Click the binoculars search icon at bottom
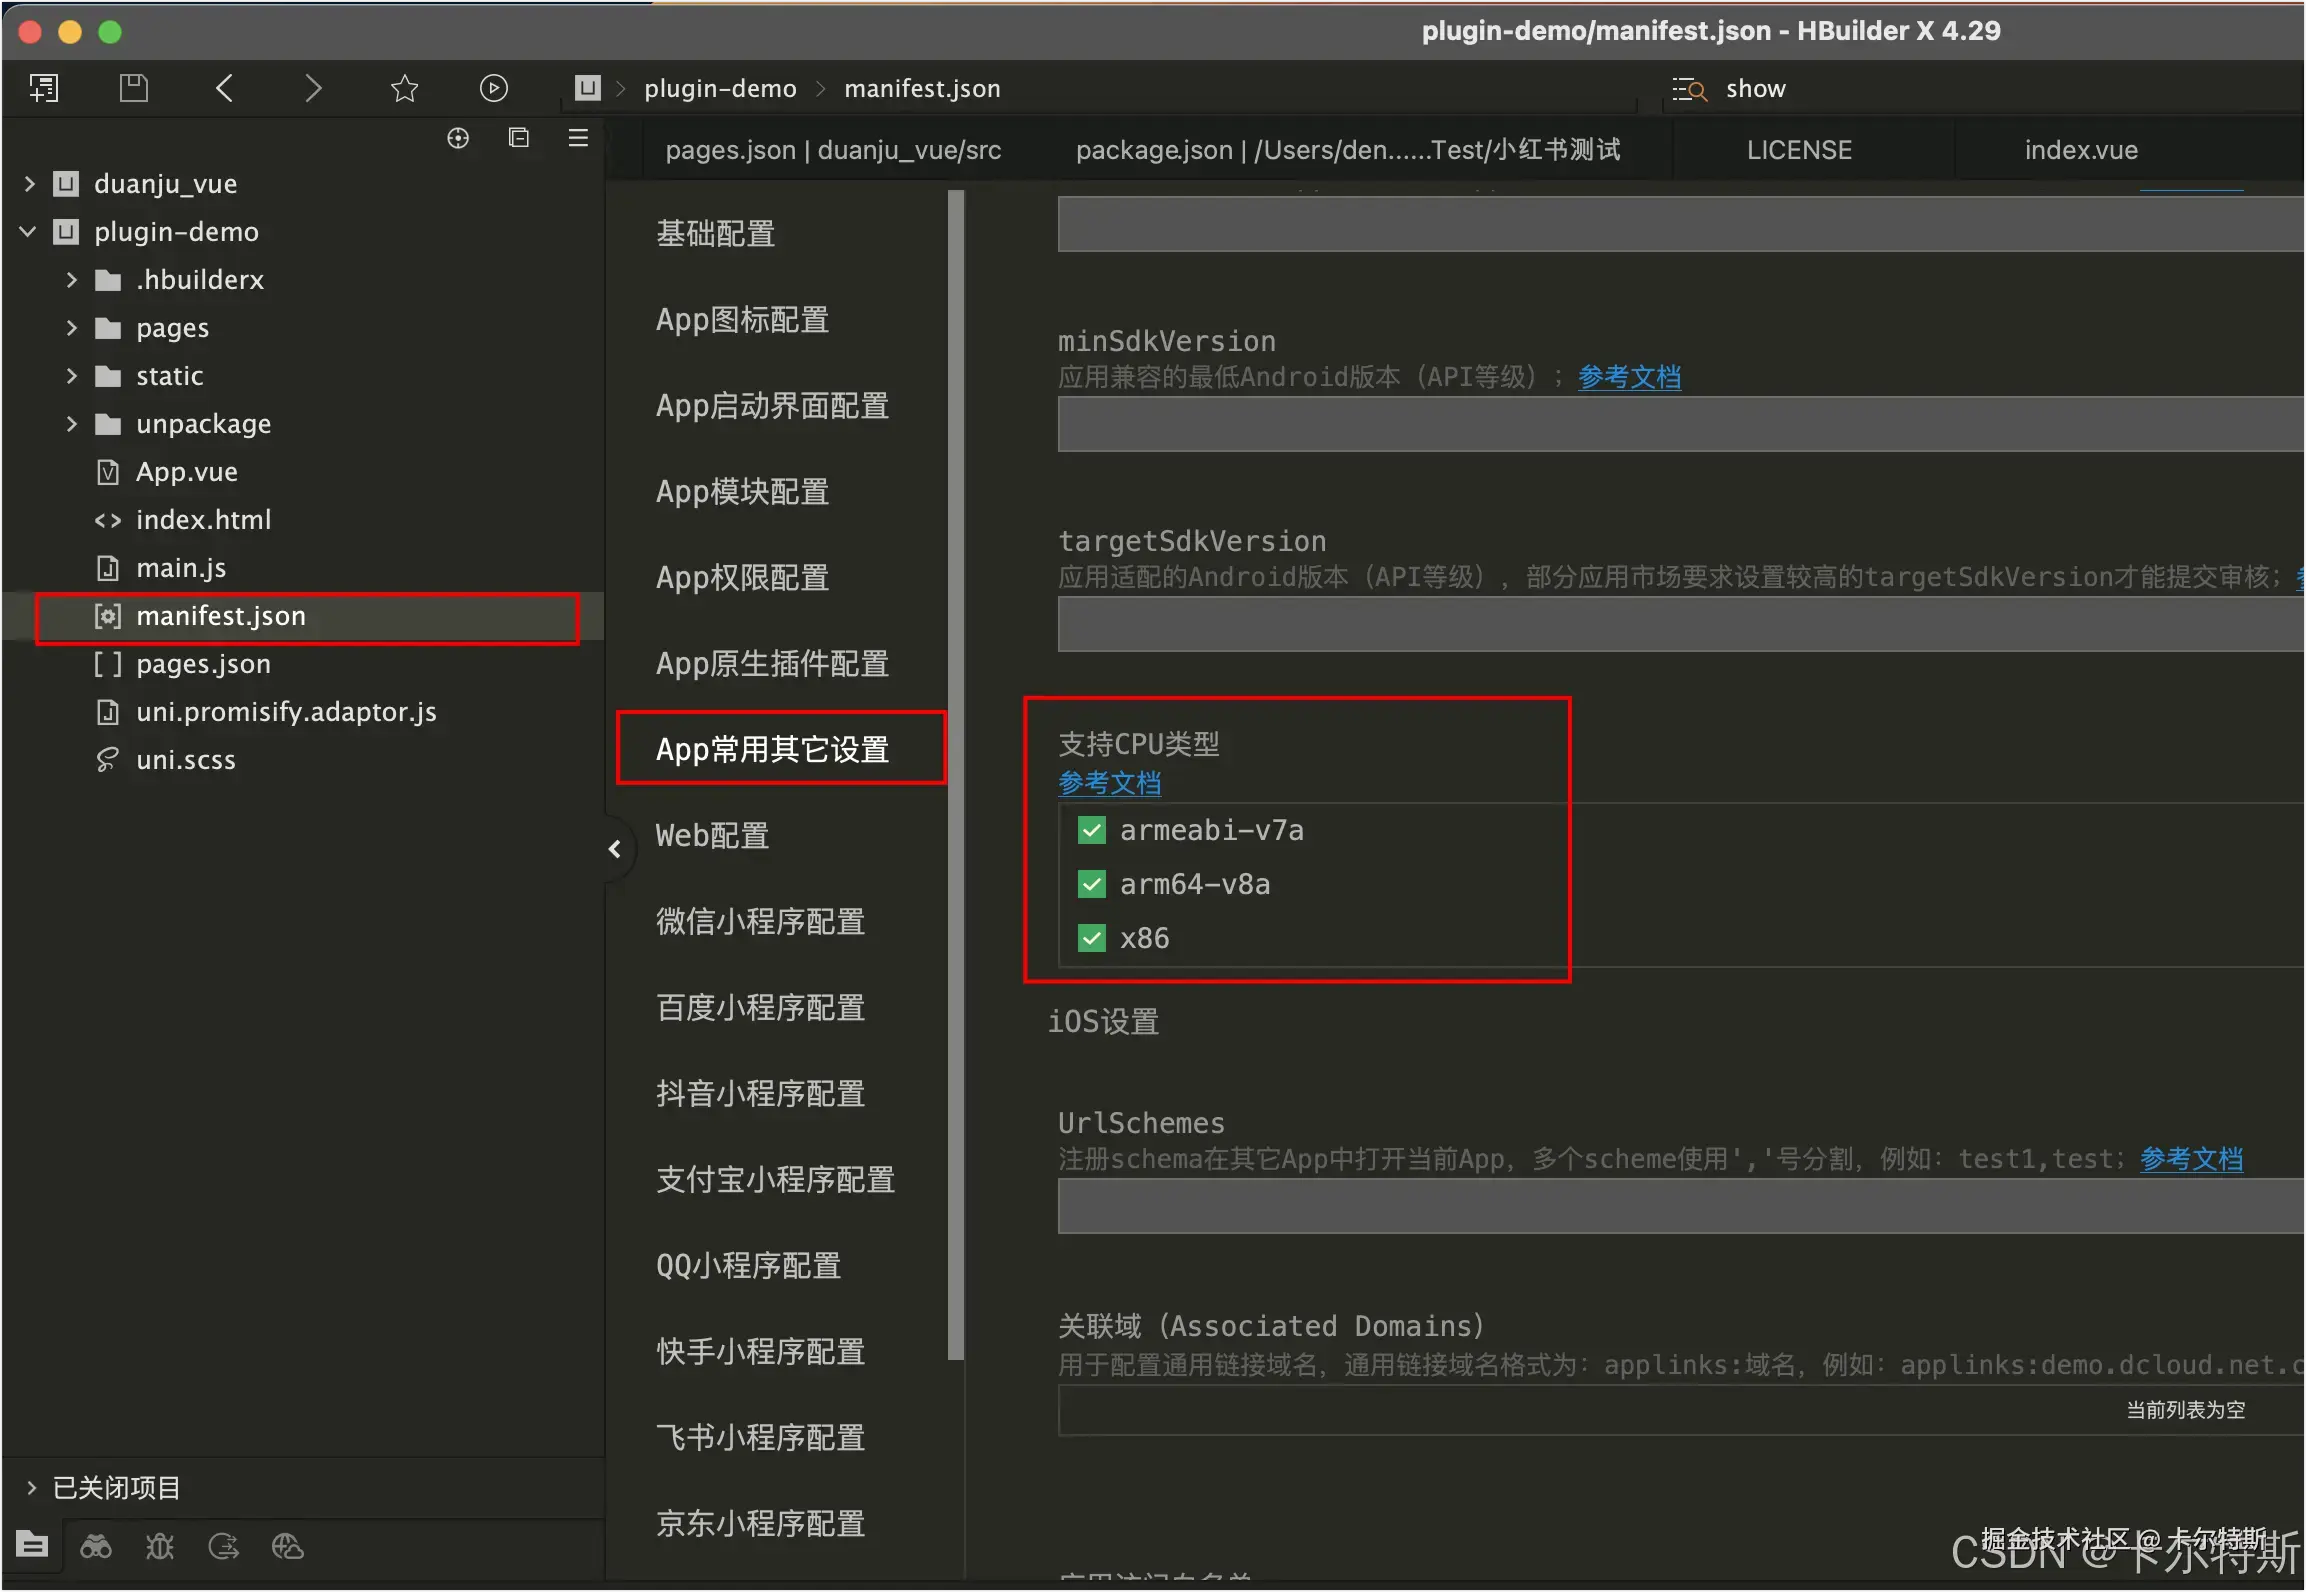 96,1547
